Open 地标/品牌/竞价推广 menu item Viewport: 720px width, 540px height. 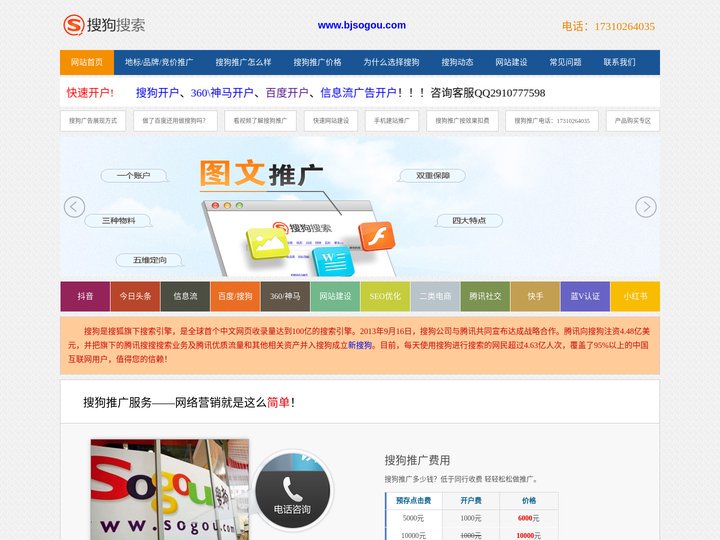coord(159,62)
